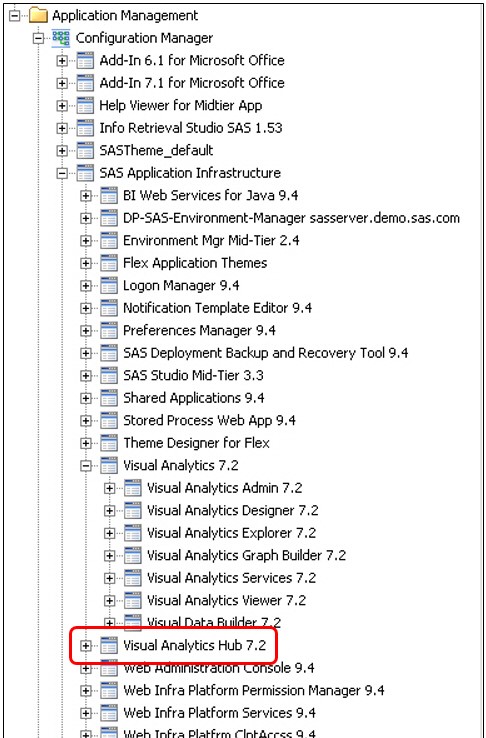
Task: Click the icon beside SASTheme_default
Action: 85,151
